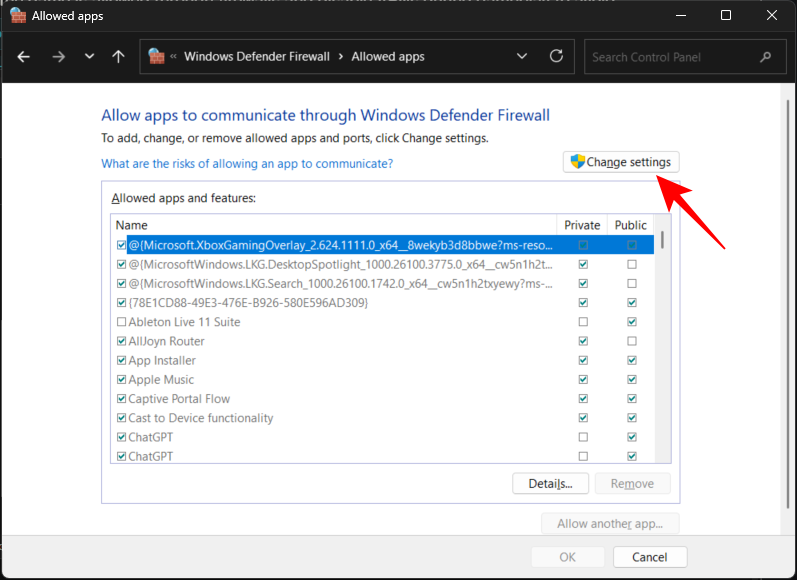Open recent locations chevron dropdown
The width and height of the screenshot is (797, 580).
tap(90, 57)
